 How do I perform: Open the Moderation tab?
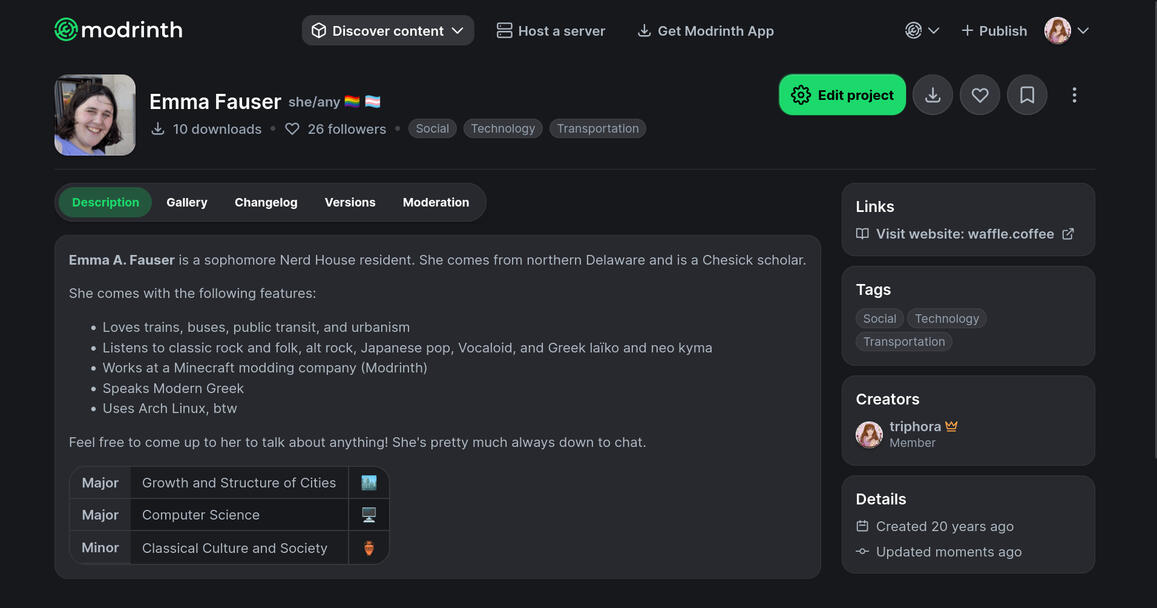coord(435,202)
